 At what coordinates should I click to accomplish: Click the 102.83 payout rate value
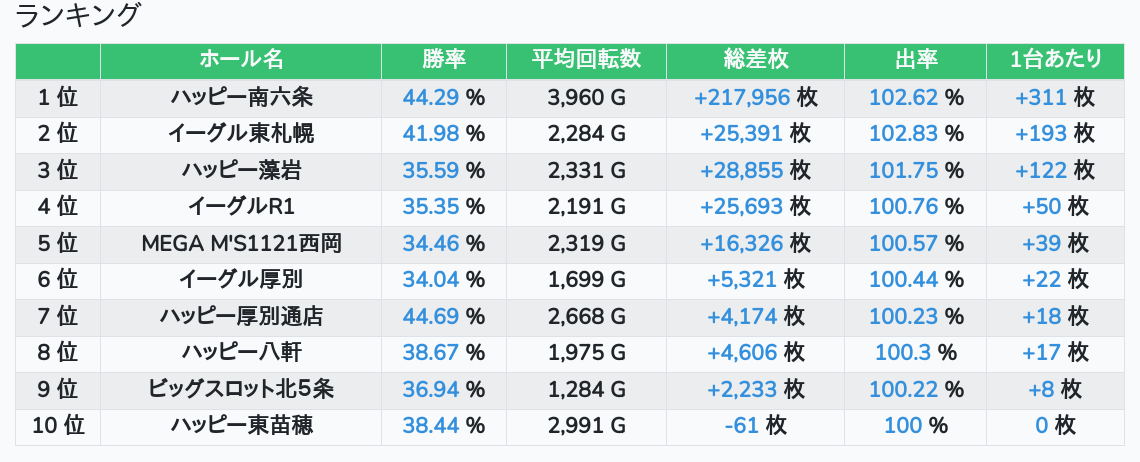(x=904, y=134)
